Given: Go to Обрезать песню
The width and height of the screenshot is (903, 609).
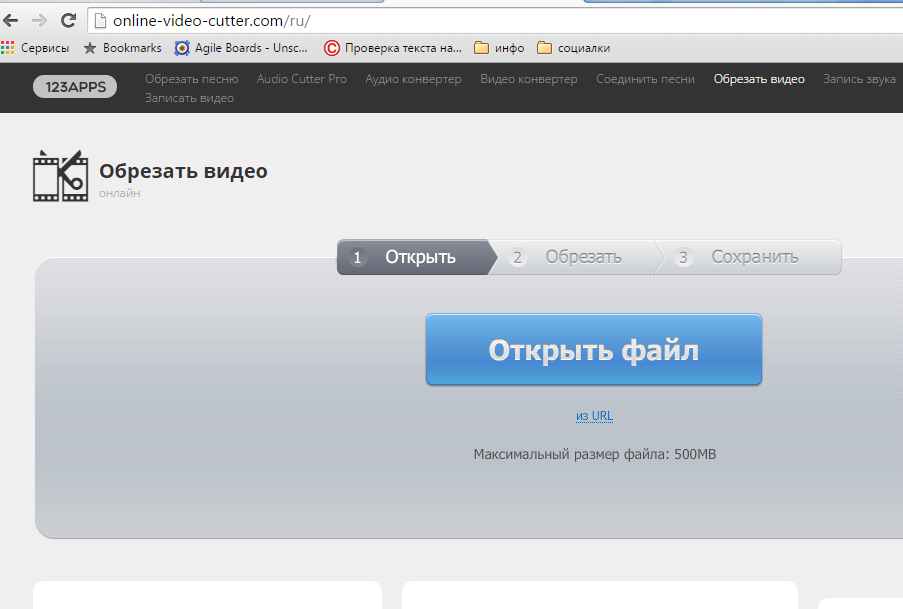Looking at the screenshot, I should pos(191,79).
